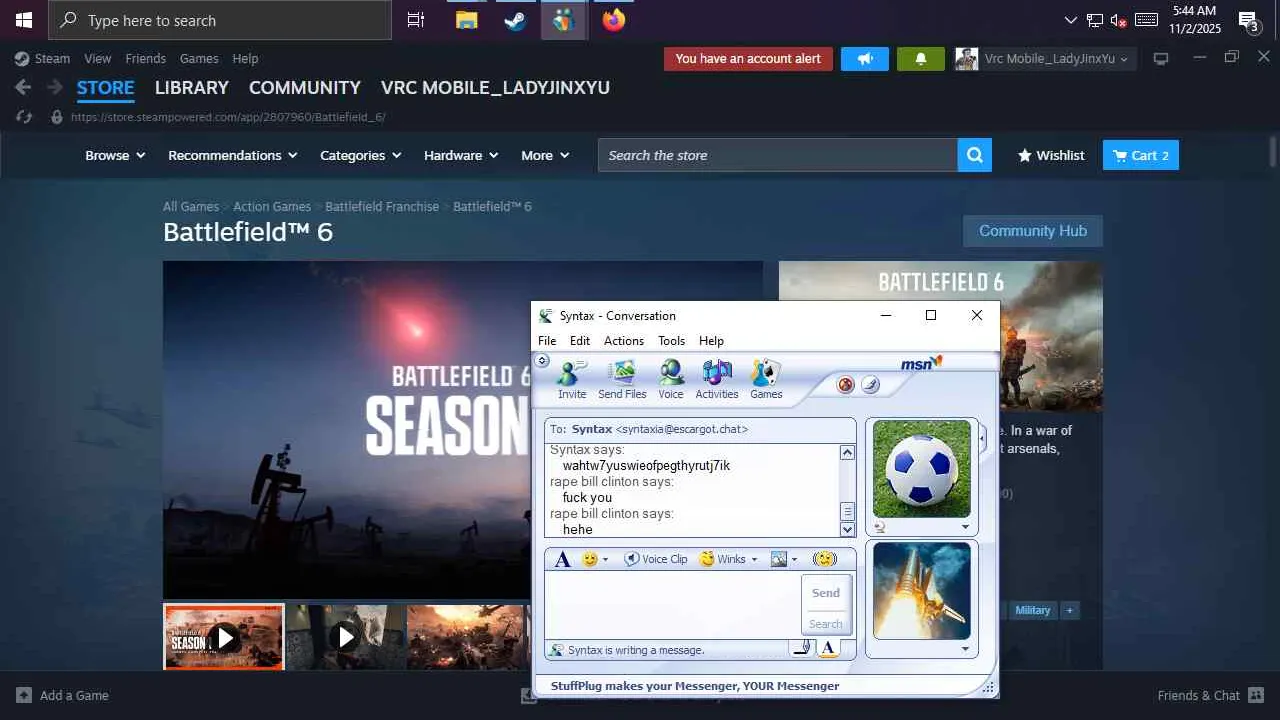Record a Voice Clip message
Image resolution: width=1280 pixels, height=720 pixels.
point(656,559)
